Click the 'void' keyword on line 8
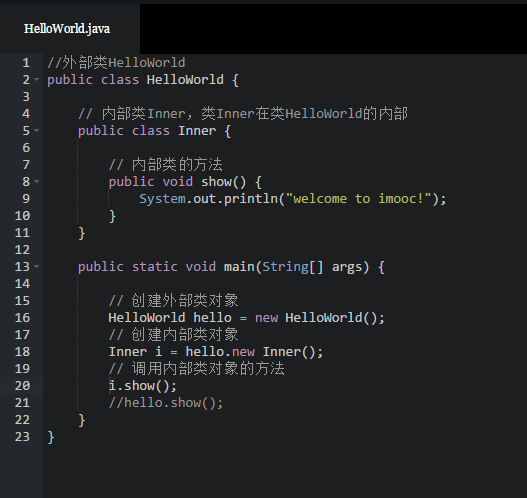The image size is (527, 498). (178, 182)
